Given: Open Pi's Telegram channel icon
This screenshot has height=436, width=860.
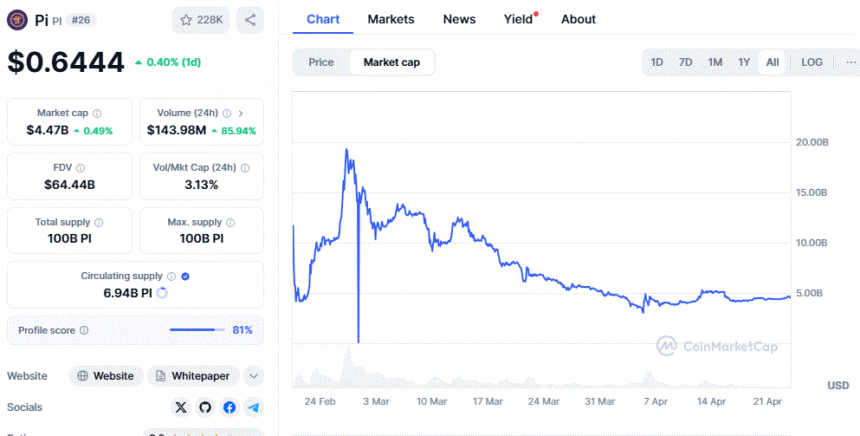Looking at the screenshot, I should tap(253, 407).
